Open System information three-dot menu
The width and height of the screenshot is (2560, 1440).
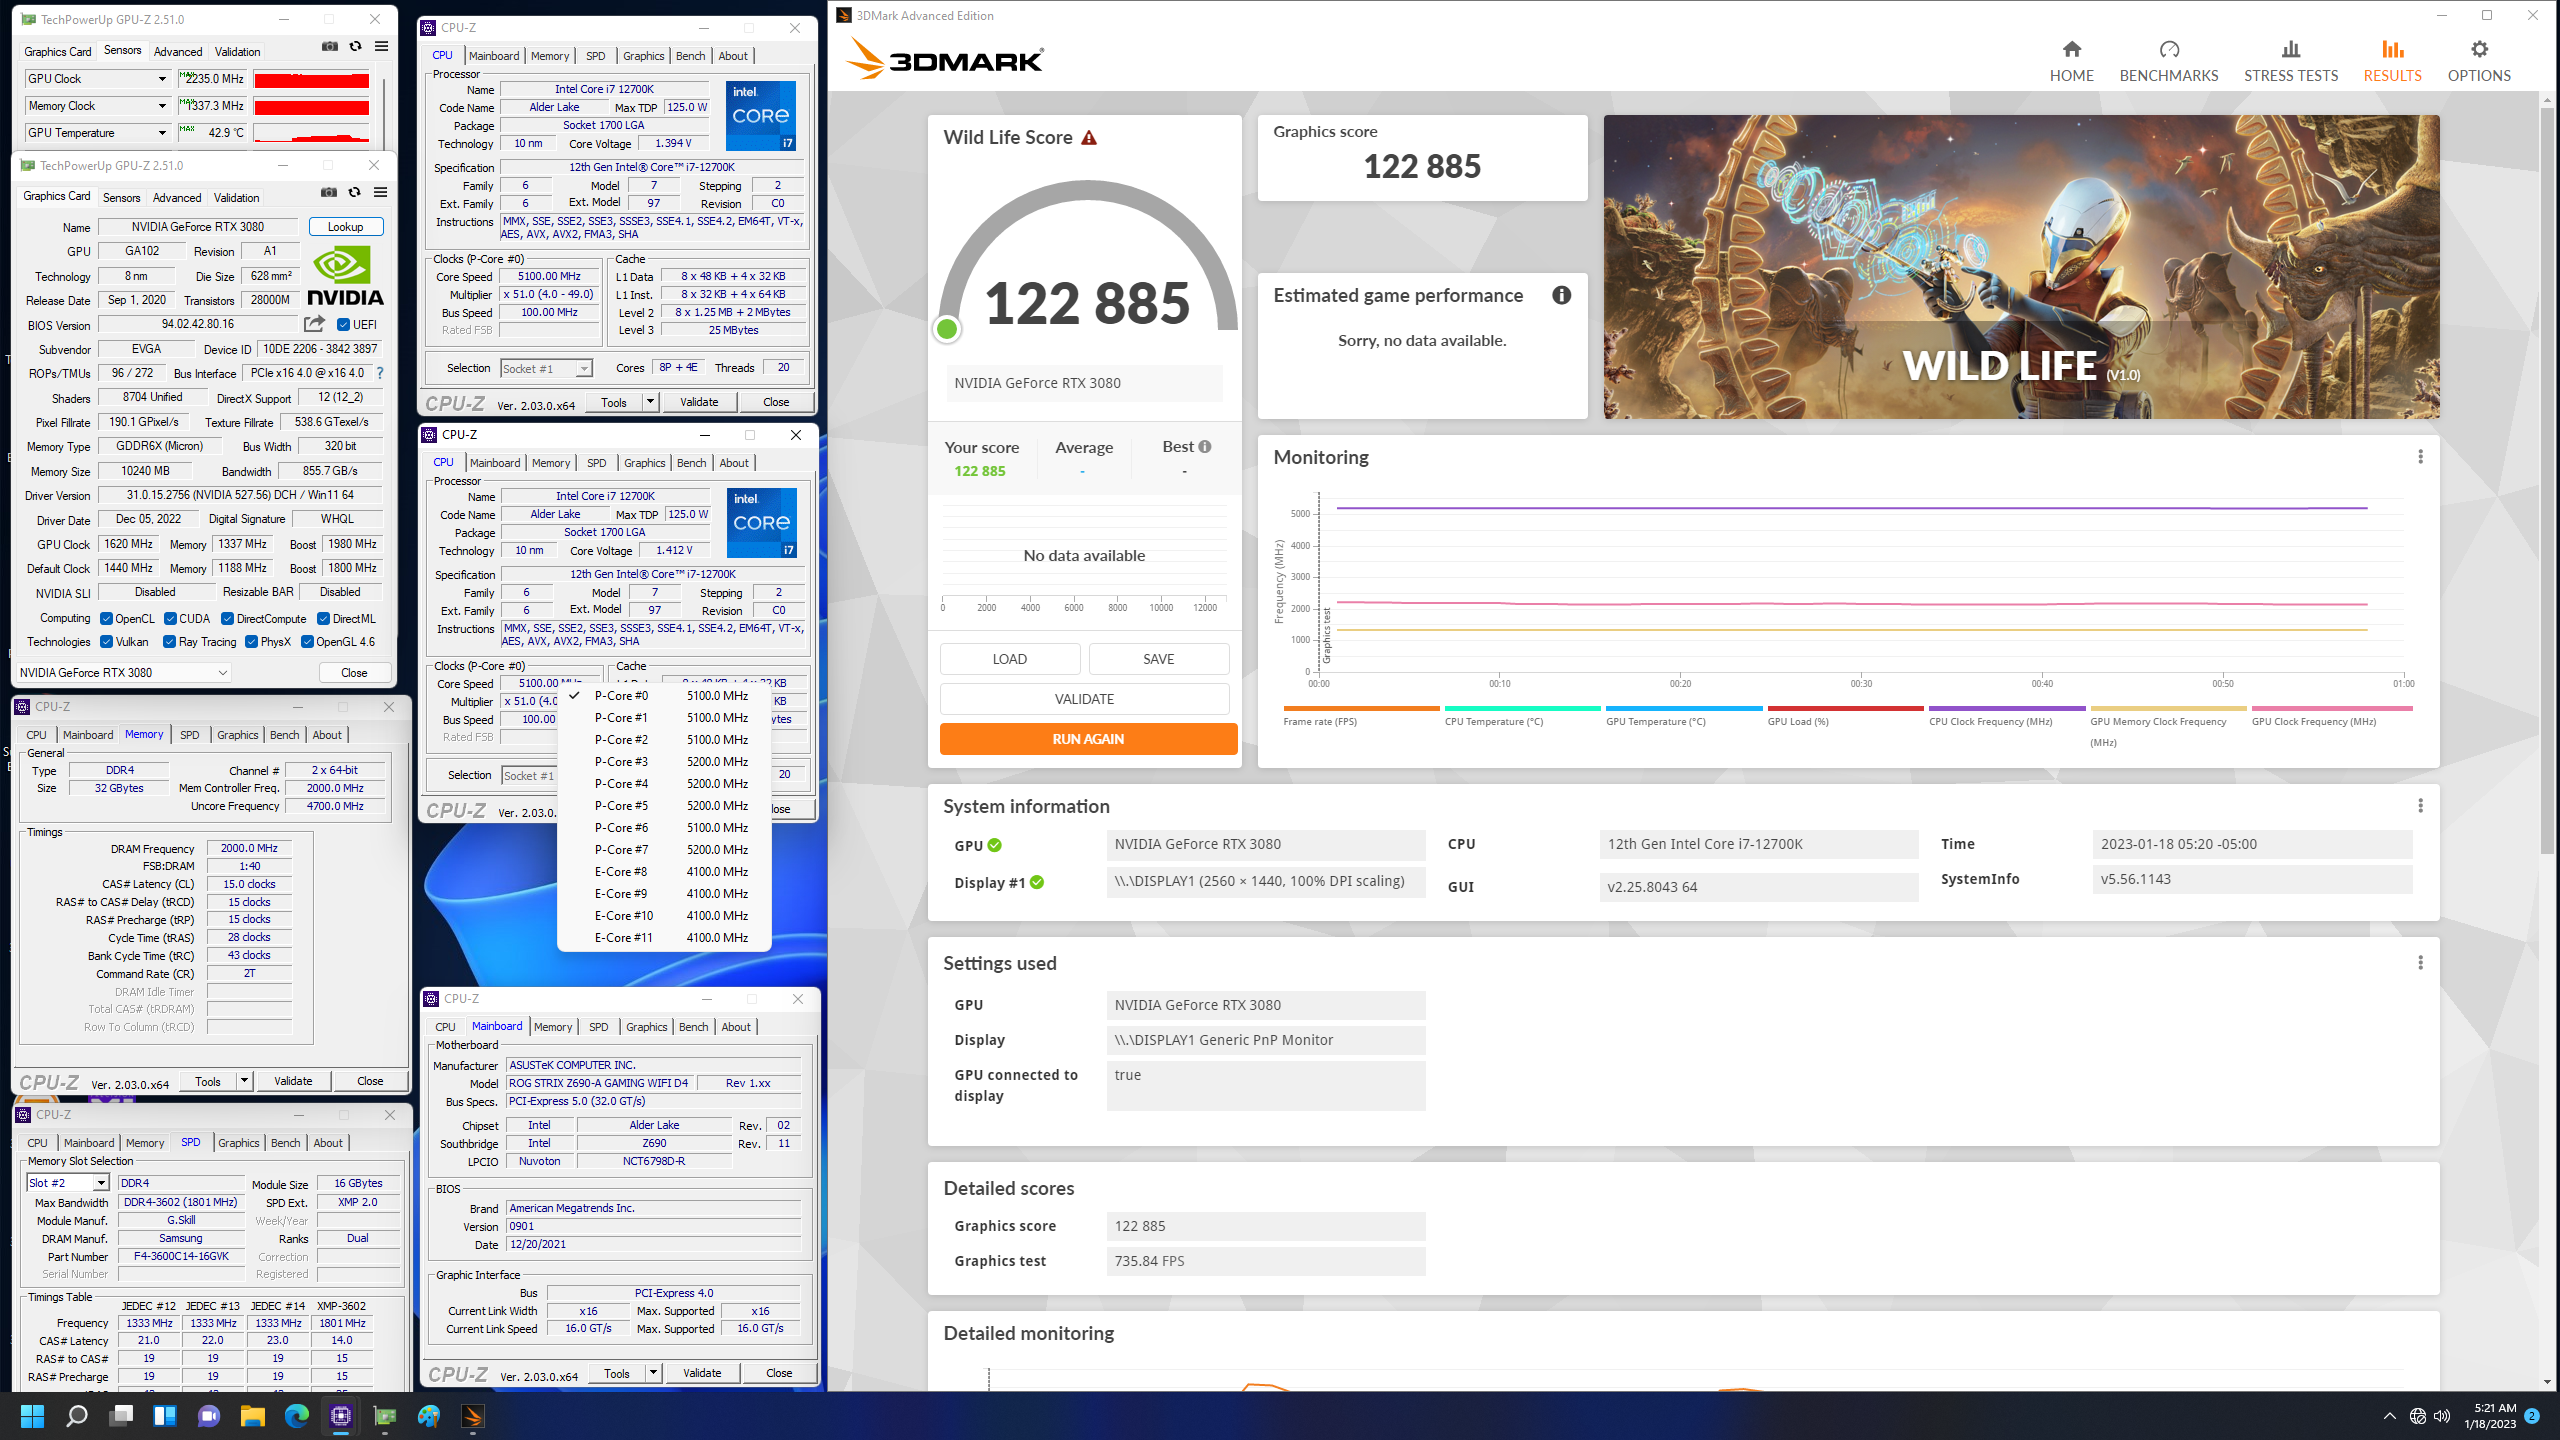click(x=2420, y=806)
